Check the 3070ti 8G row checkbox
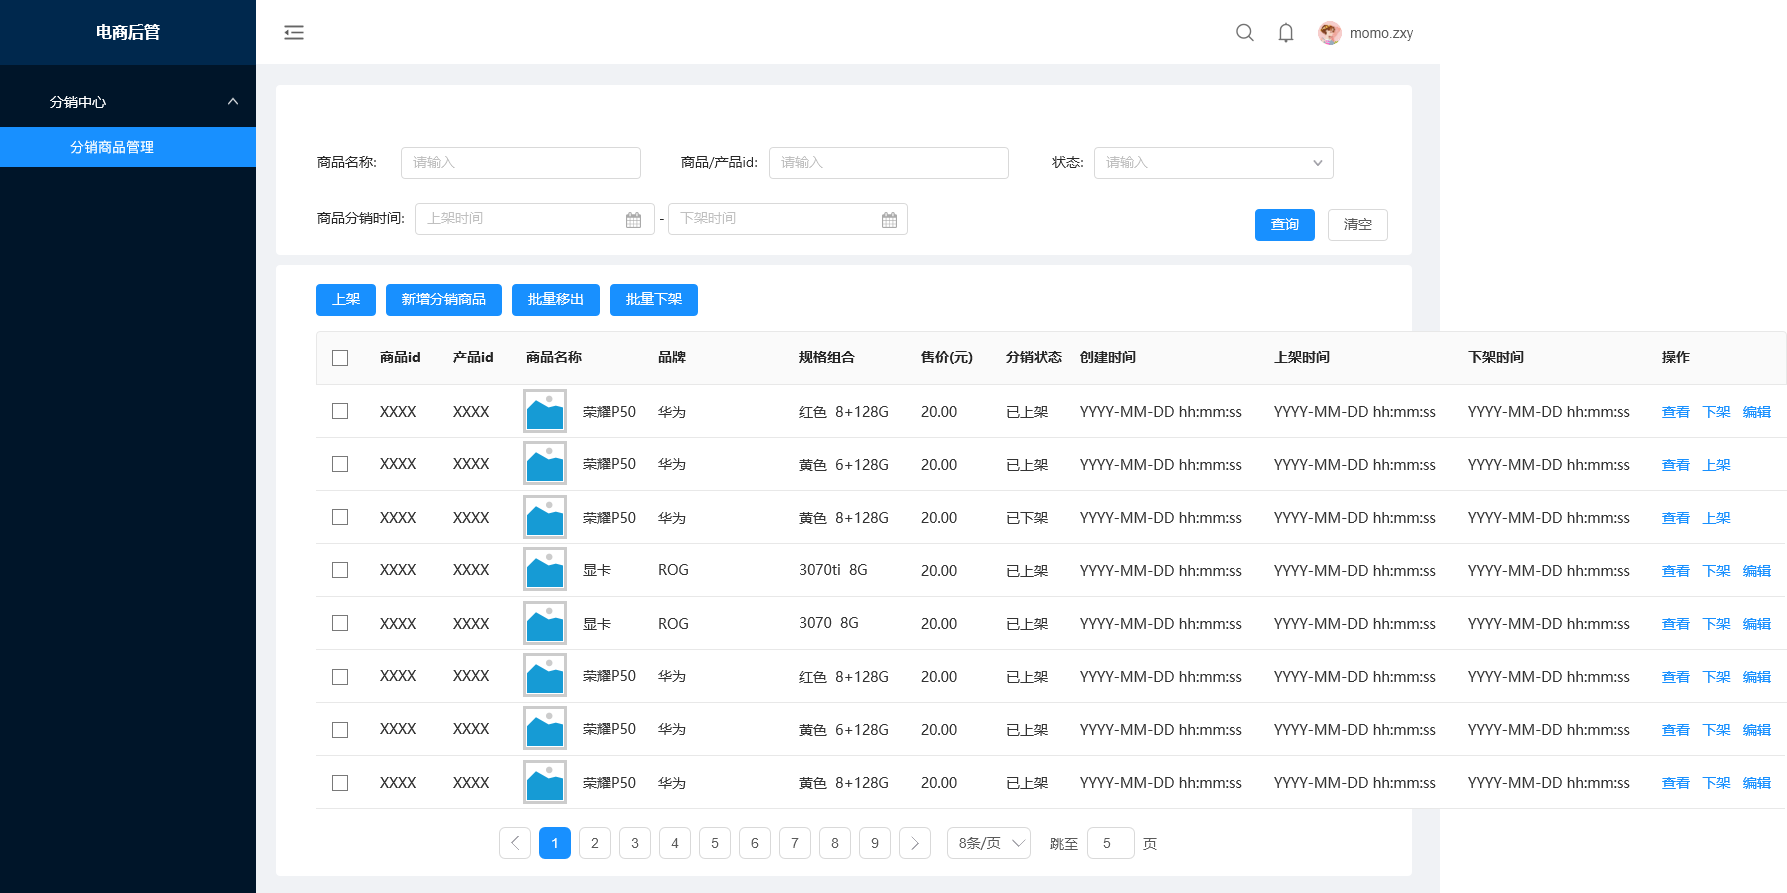 pos(340,570)
